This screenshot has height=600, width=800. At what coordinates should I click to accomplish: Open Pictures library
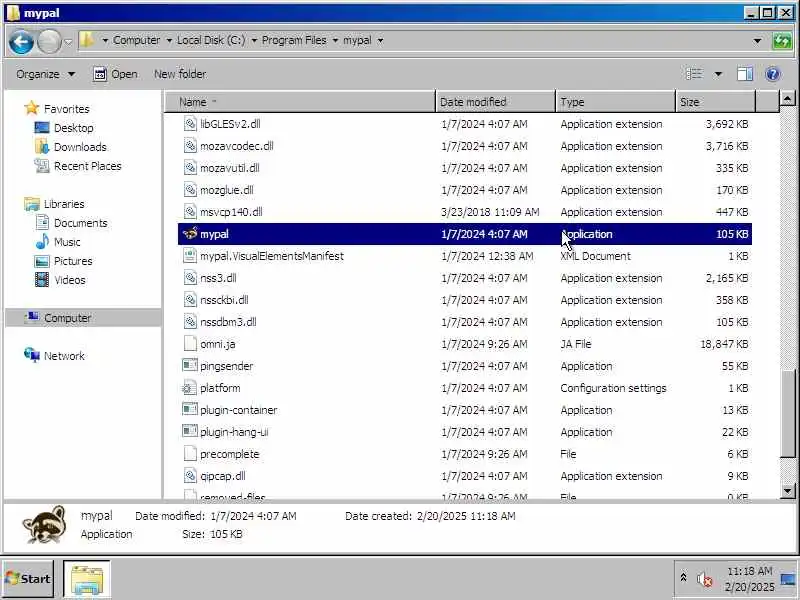tap(73, 261)
